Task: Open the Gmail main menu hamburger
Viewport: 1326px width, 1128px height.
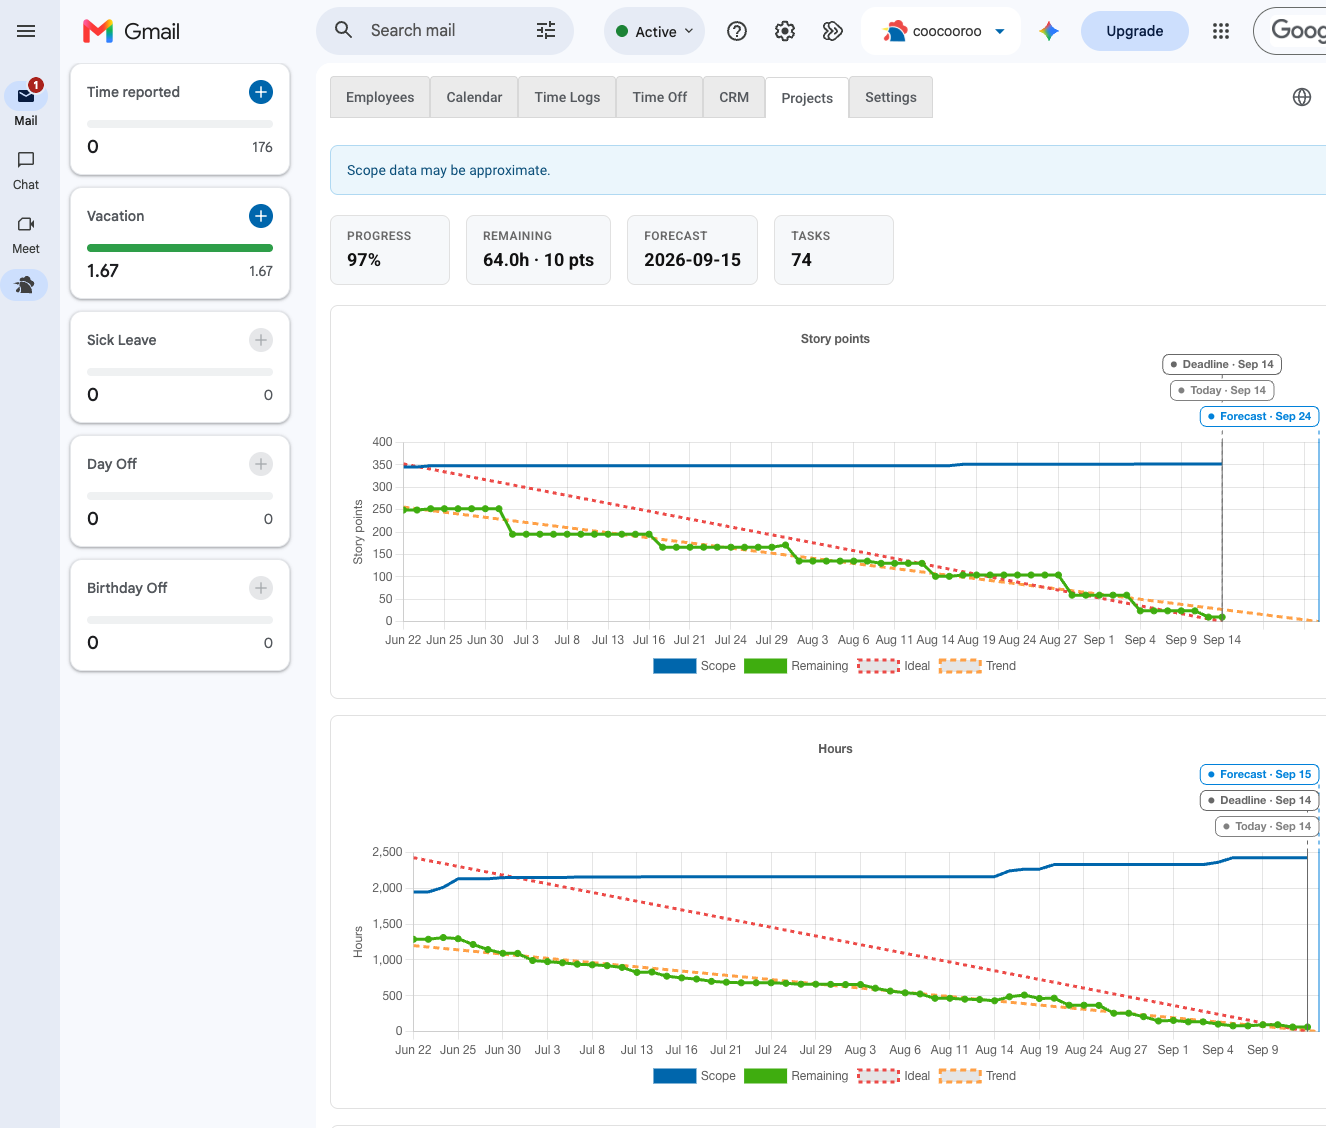Action: click(x=26, y=31)
